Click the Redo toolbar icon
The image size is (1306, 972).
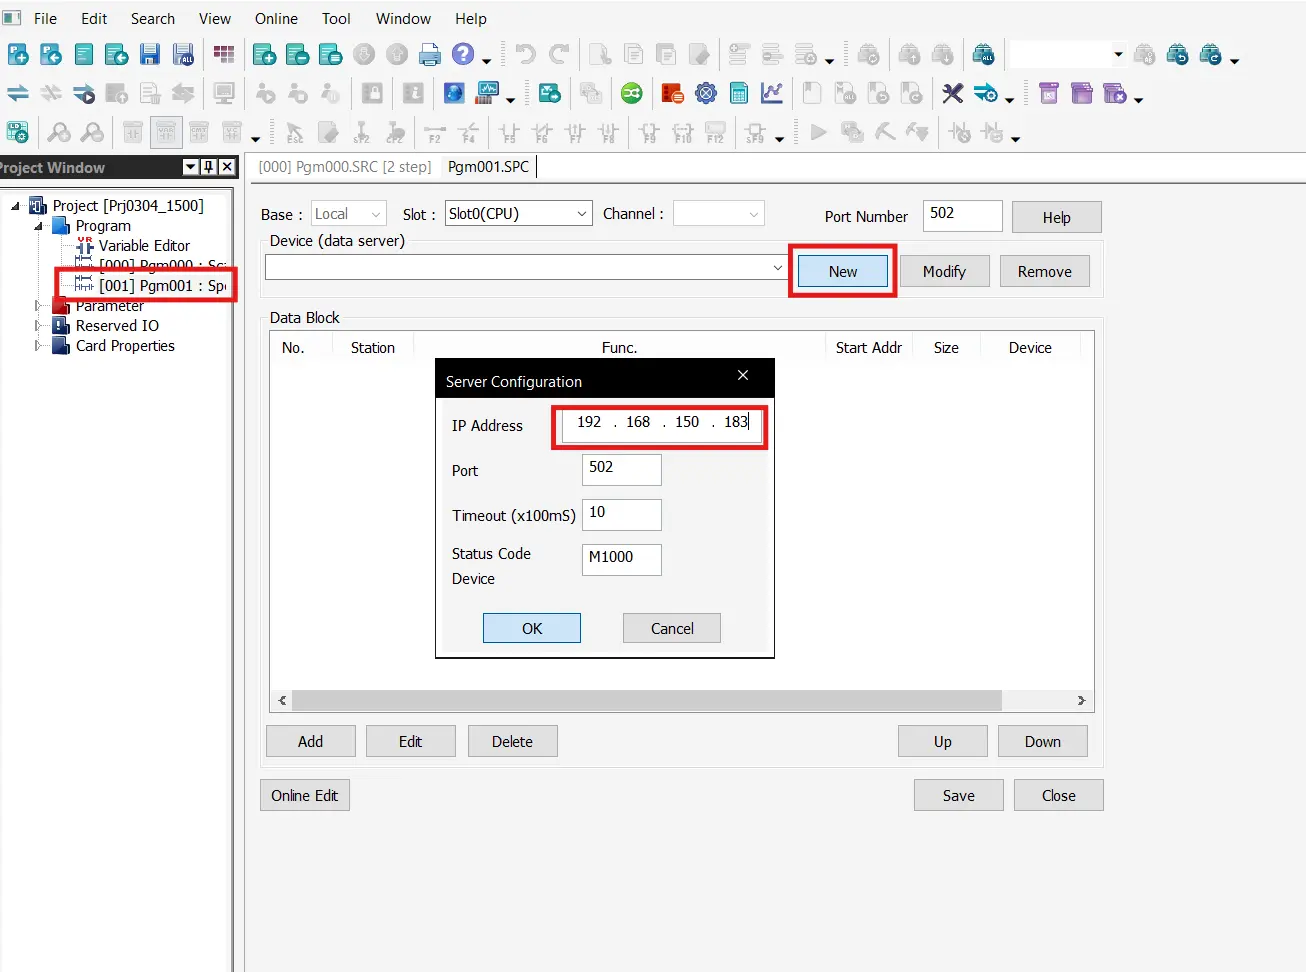pos(558,55)
